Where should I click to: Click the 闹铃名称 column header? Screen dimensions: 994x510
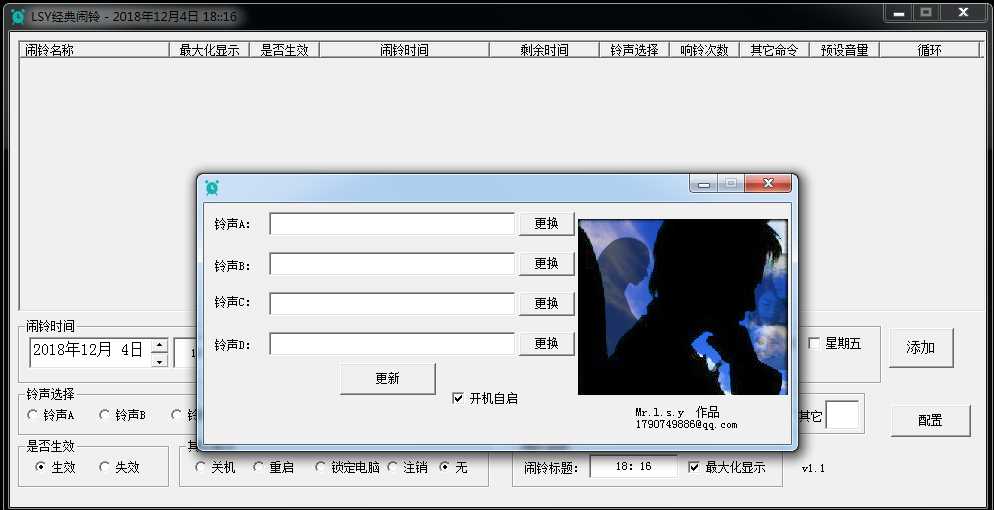(94, 50)
